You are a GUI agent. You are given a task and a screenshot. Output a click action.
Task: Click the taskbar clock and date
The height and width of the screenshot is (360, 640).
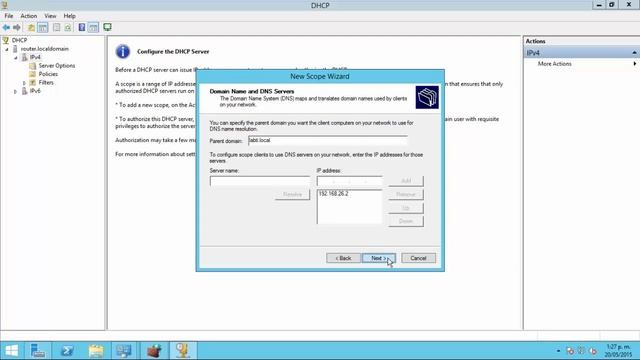(x=618, y=351)
